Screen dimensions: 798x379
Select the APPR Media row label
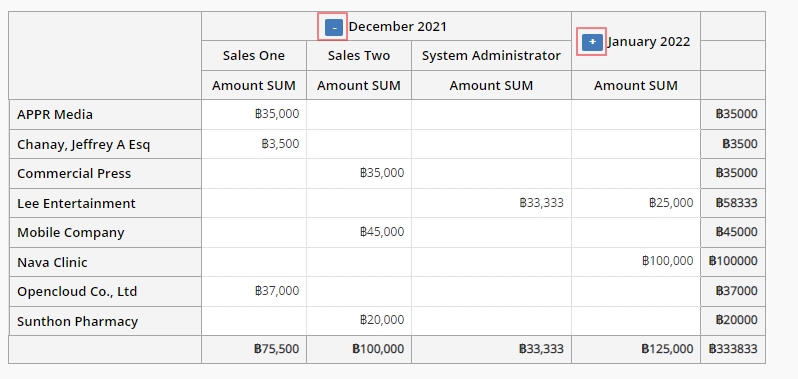pos(105,114)
